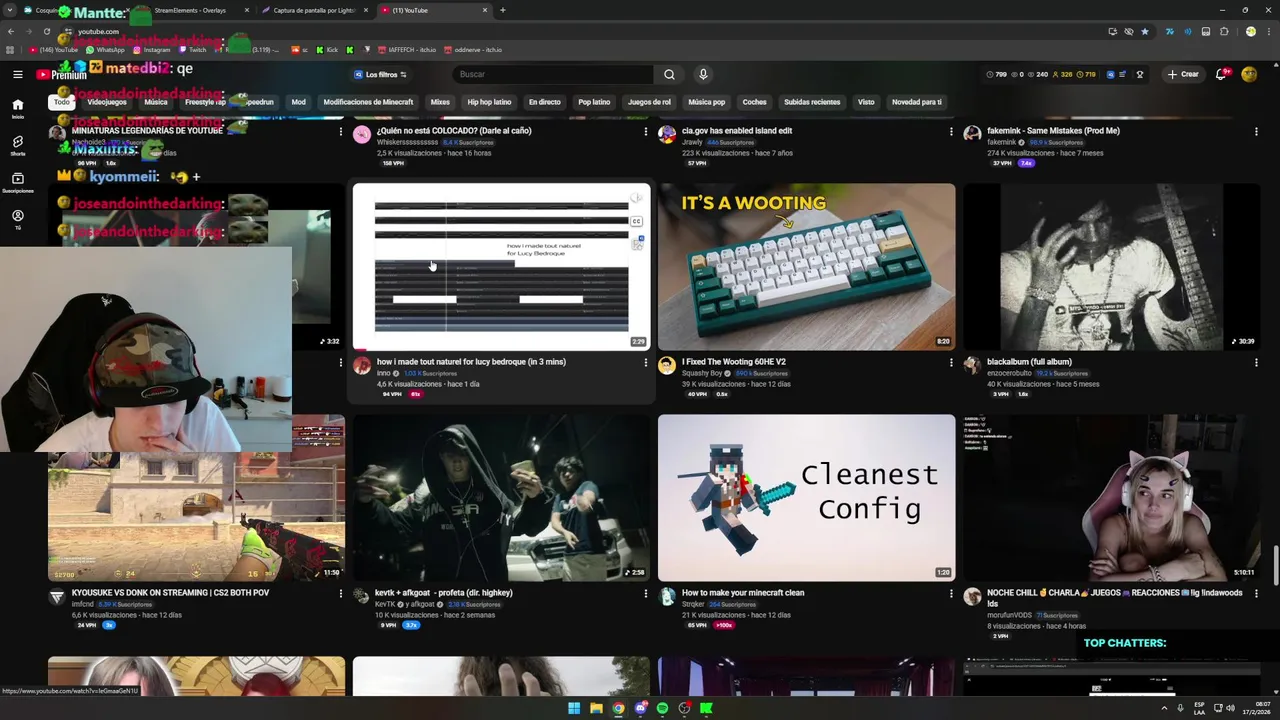Image resolution: width=1280 pixels, height=720 pixels.
Task: Open Spotify from the taskbar
Action: coord(662,708)
